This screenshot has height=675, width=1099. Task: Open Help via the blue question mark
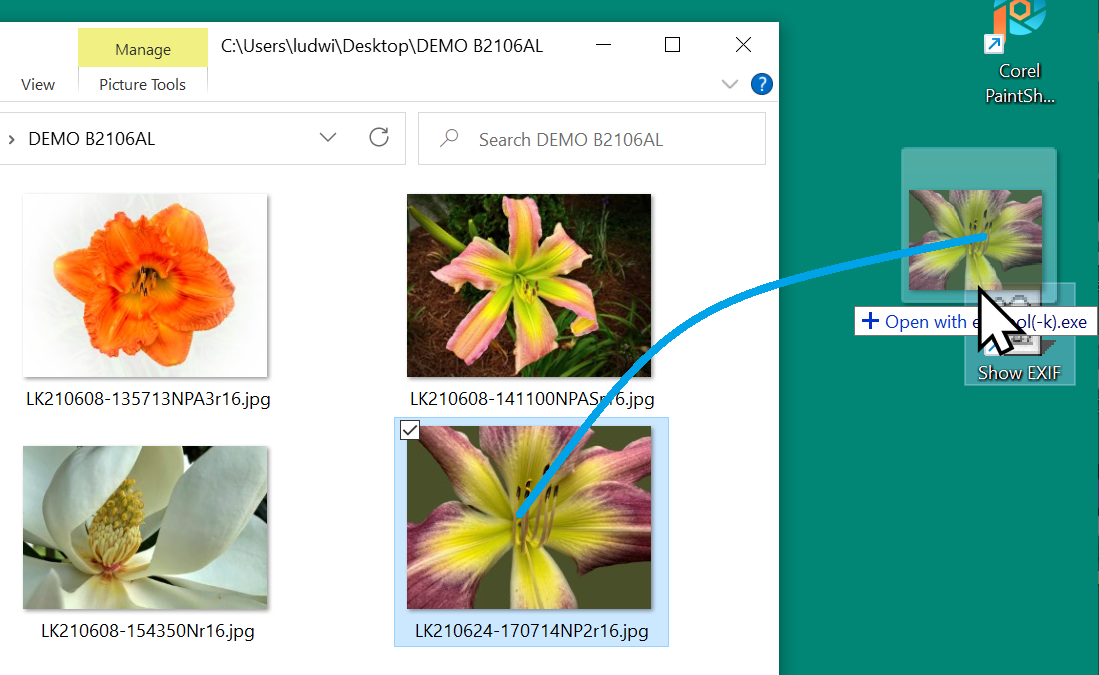[x=761, y=84]
